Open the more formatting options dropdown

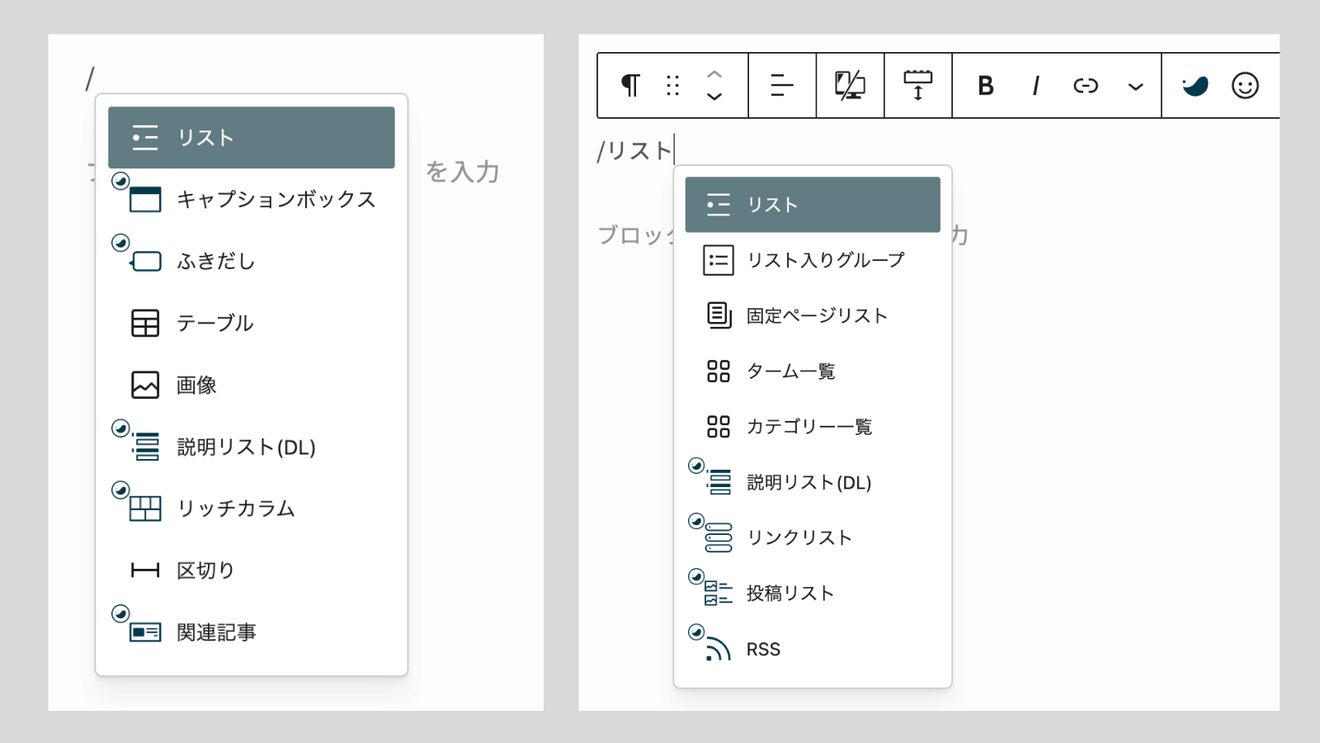(x=1135, y=87)
